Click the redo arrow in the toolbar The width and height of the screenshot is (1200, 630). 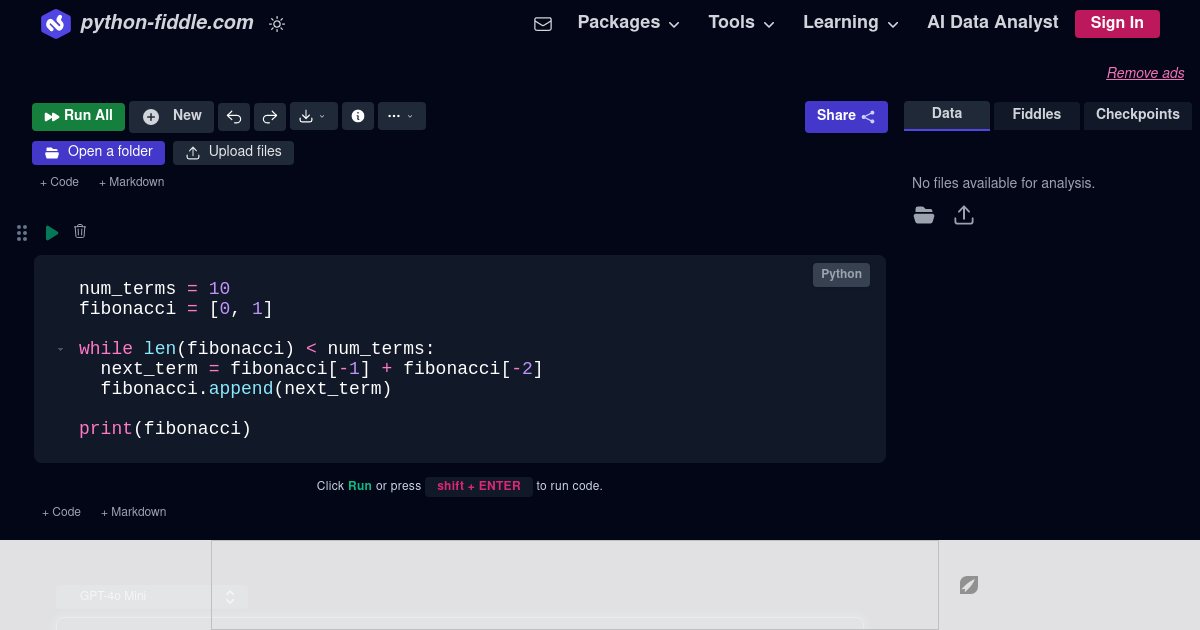[x=270, y=116]
